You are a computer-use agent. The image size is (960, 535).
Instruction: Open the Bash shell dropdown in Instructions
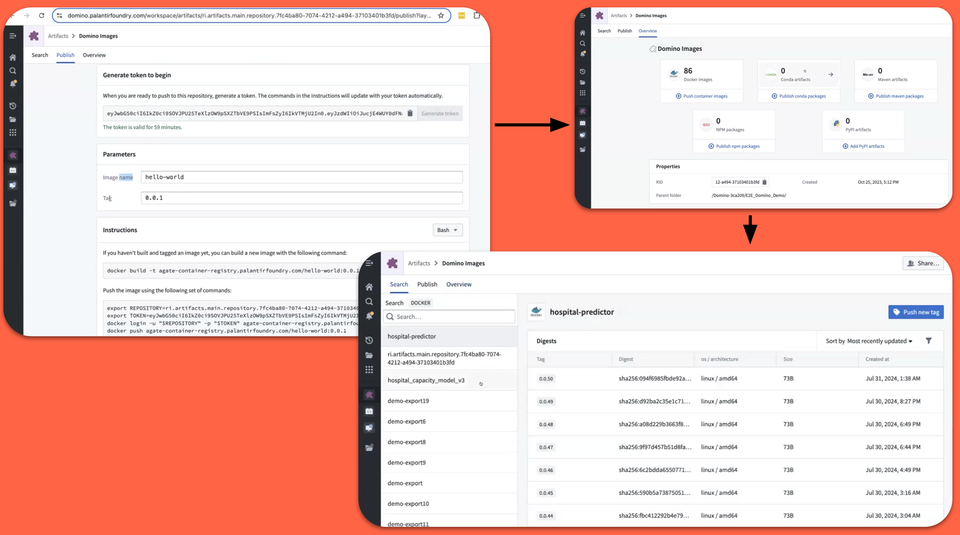448,230
